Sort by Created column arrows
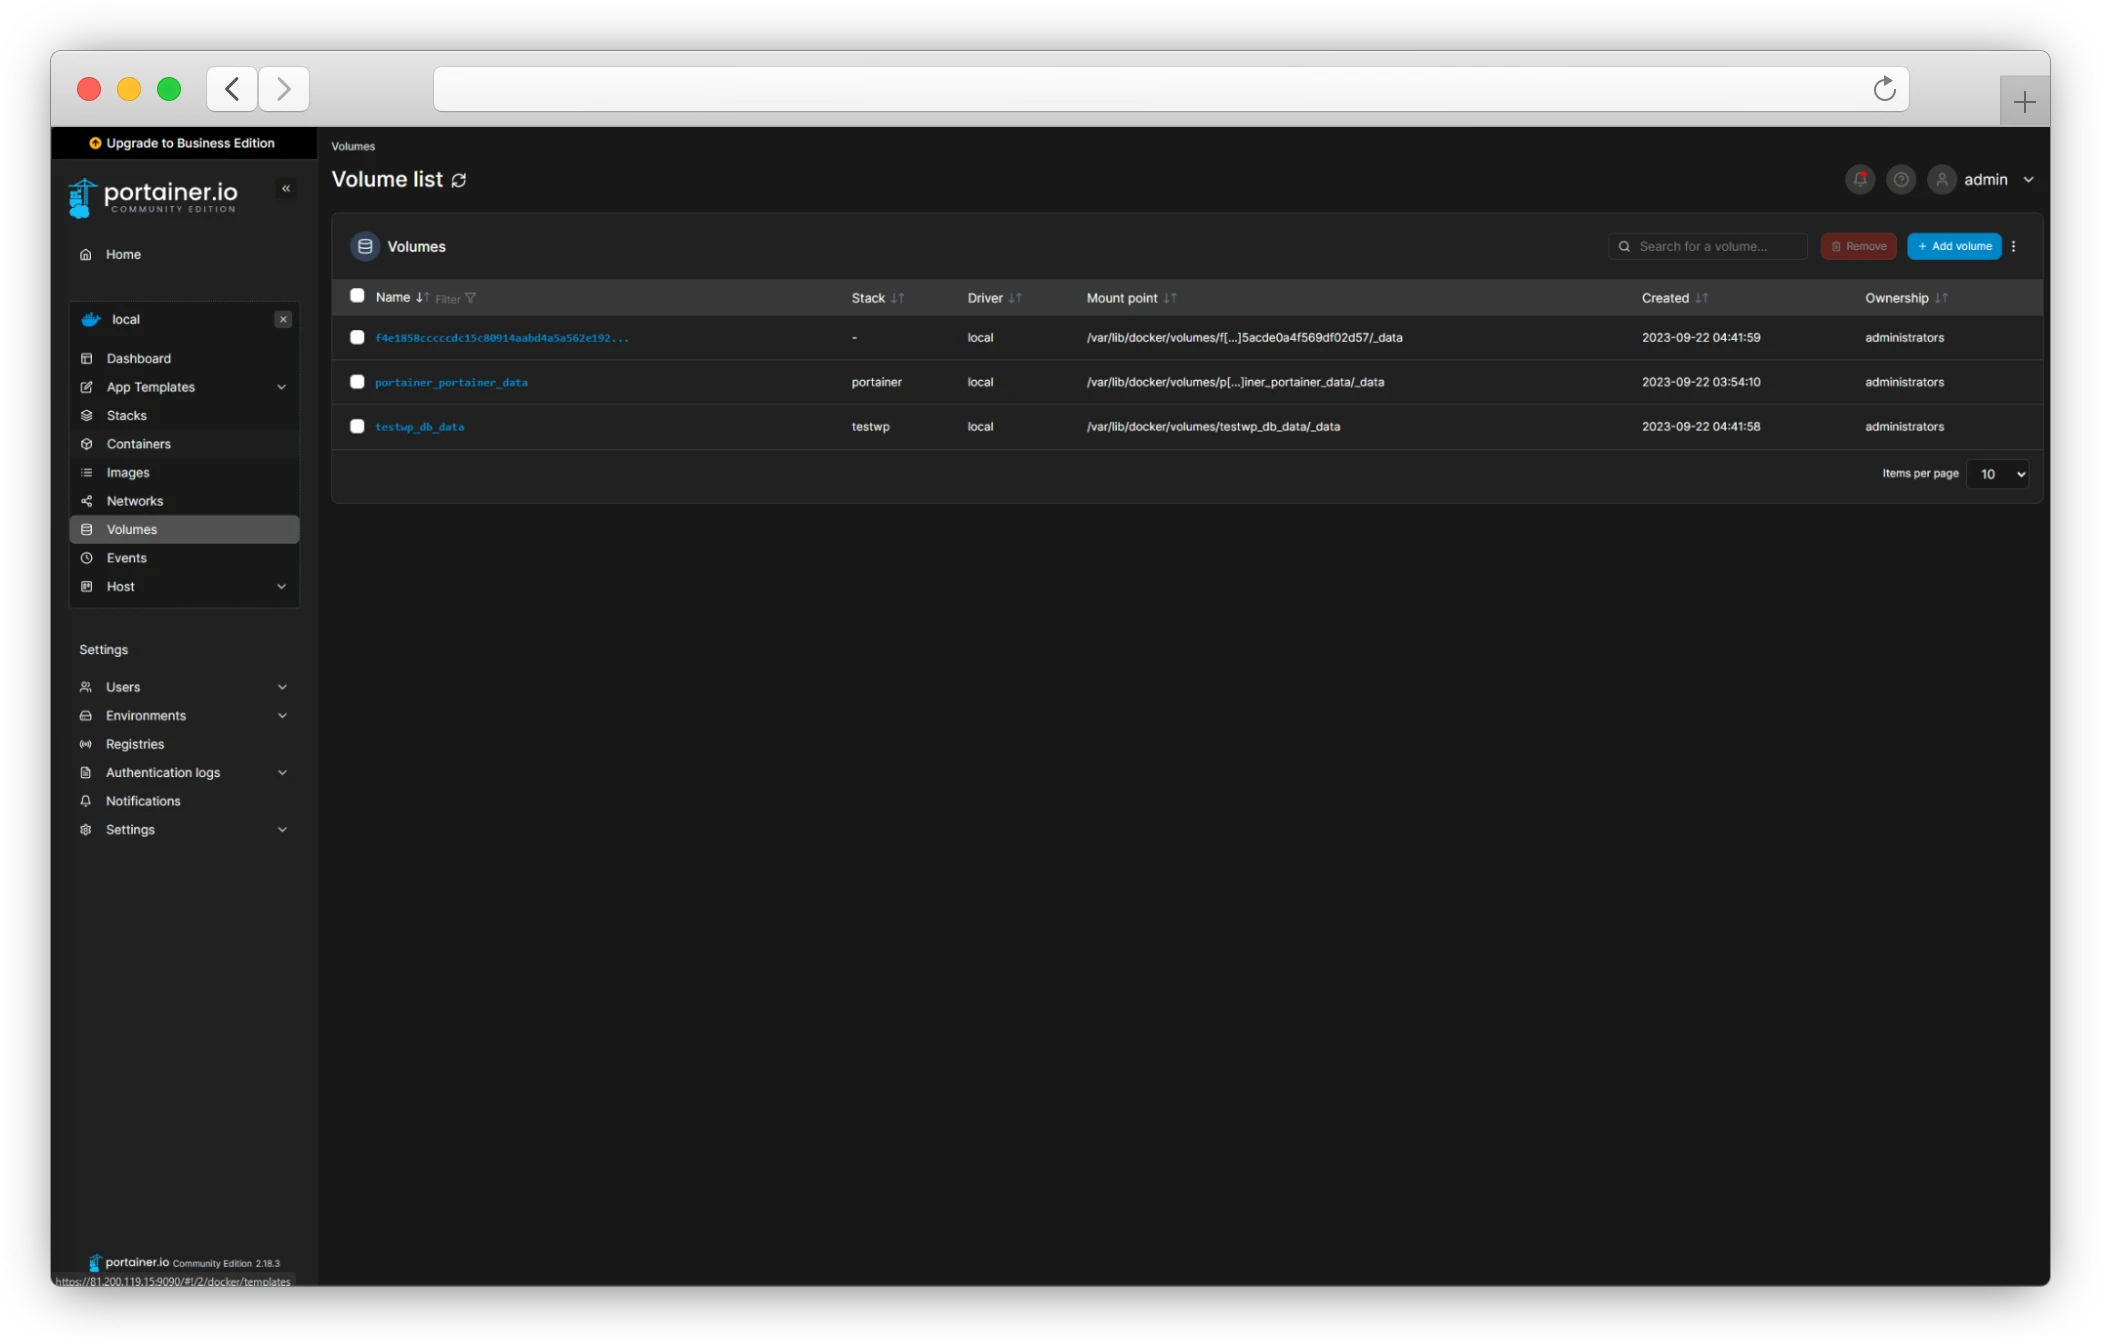2101x1337 pixels. (1701, 298)
